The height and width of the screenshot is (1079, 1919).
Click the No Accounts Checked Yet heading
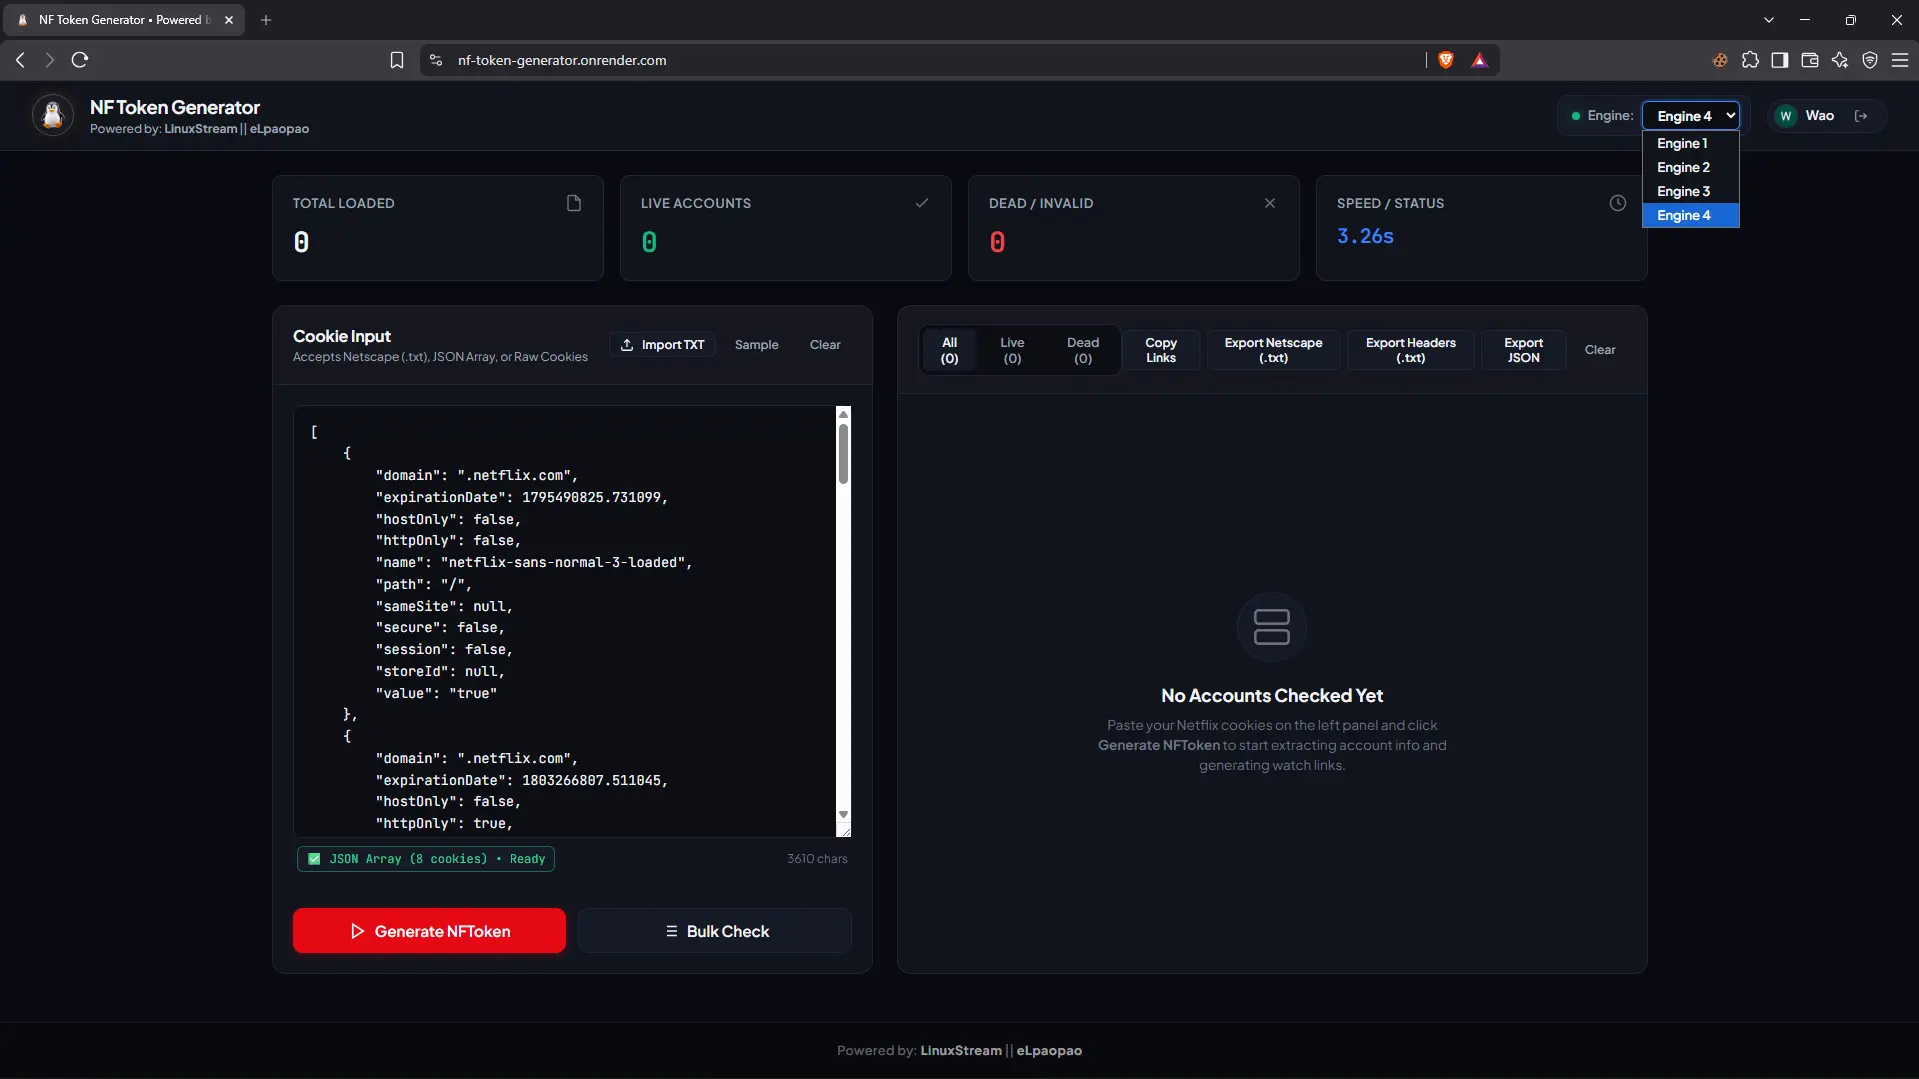(1272, 695)
